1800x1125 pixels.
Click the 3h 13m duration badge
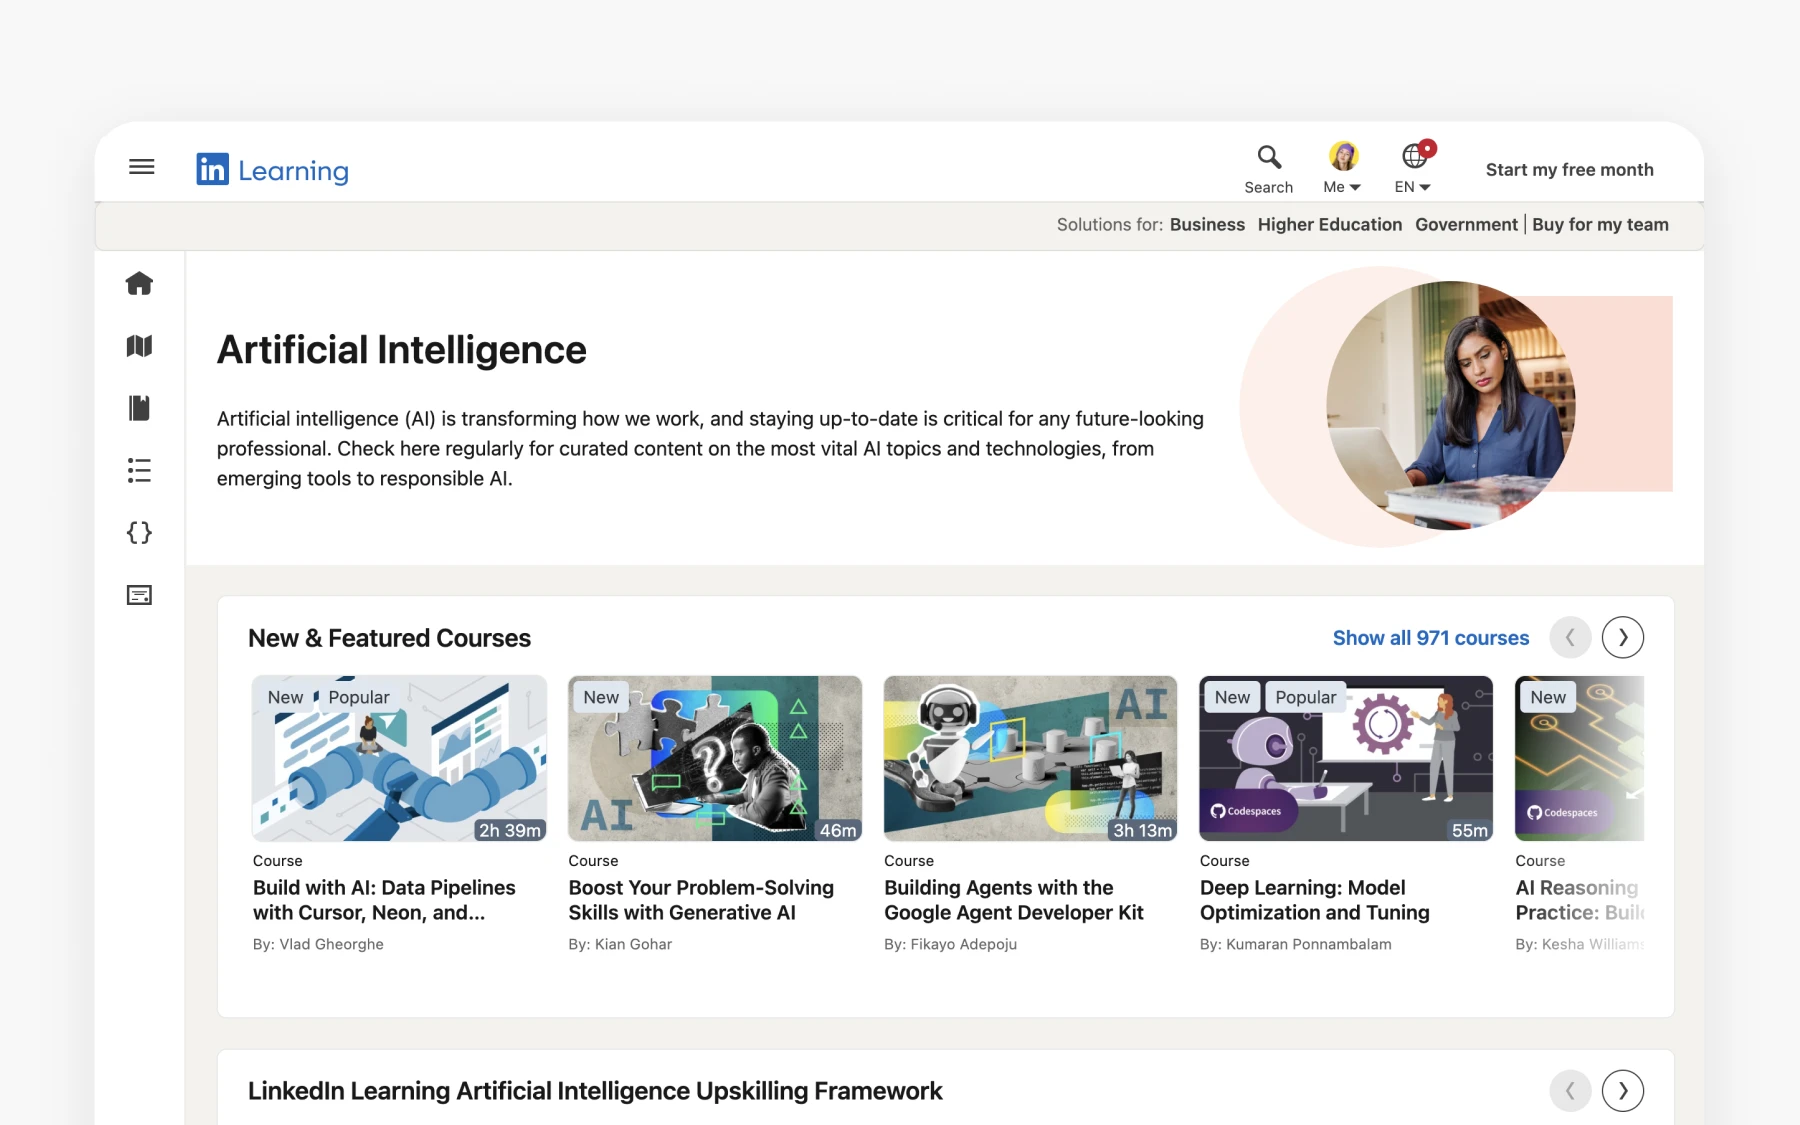(x=1142, y=830)
